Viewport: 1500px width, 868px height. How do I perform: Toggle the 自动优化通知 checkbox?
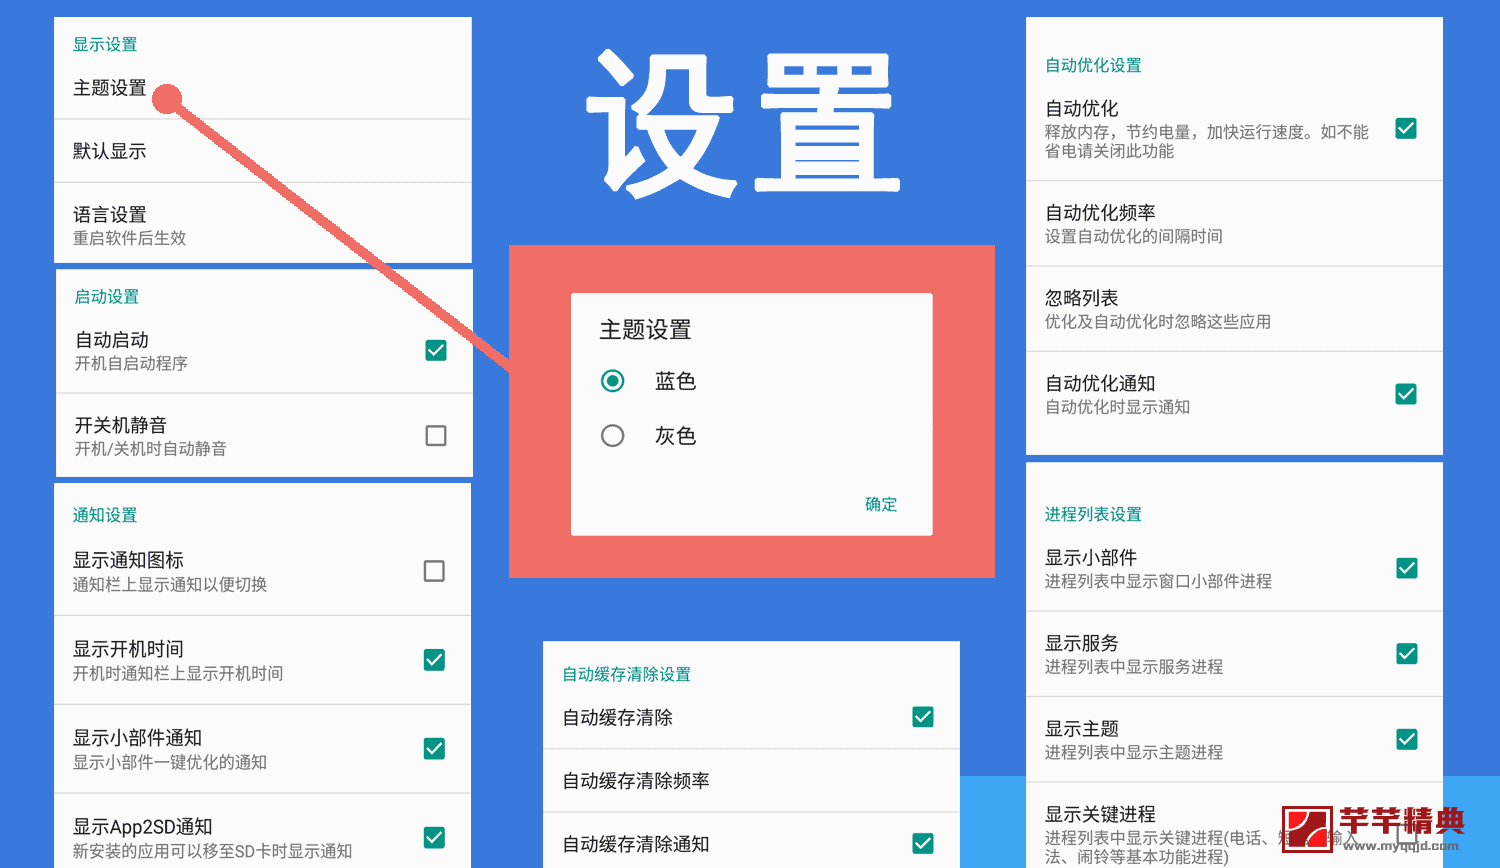coord(1406,394)
